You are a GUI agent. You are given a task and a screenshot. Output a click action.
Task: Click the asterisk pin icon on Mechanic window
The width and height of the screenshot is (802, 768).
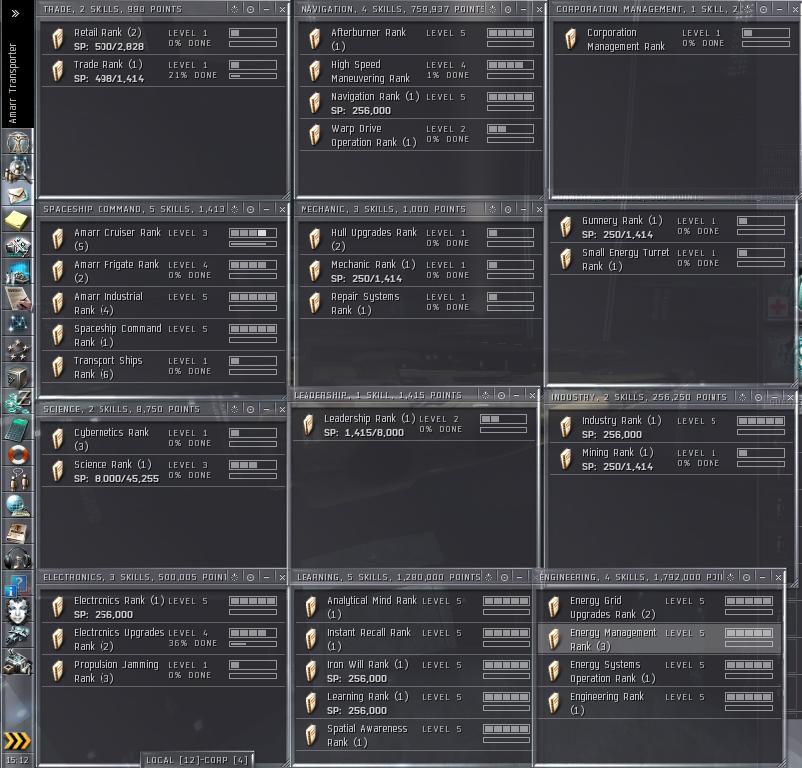click(492, 209)
